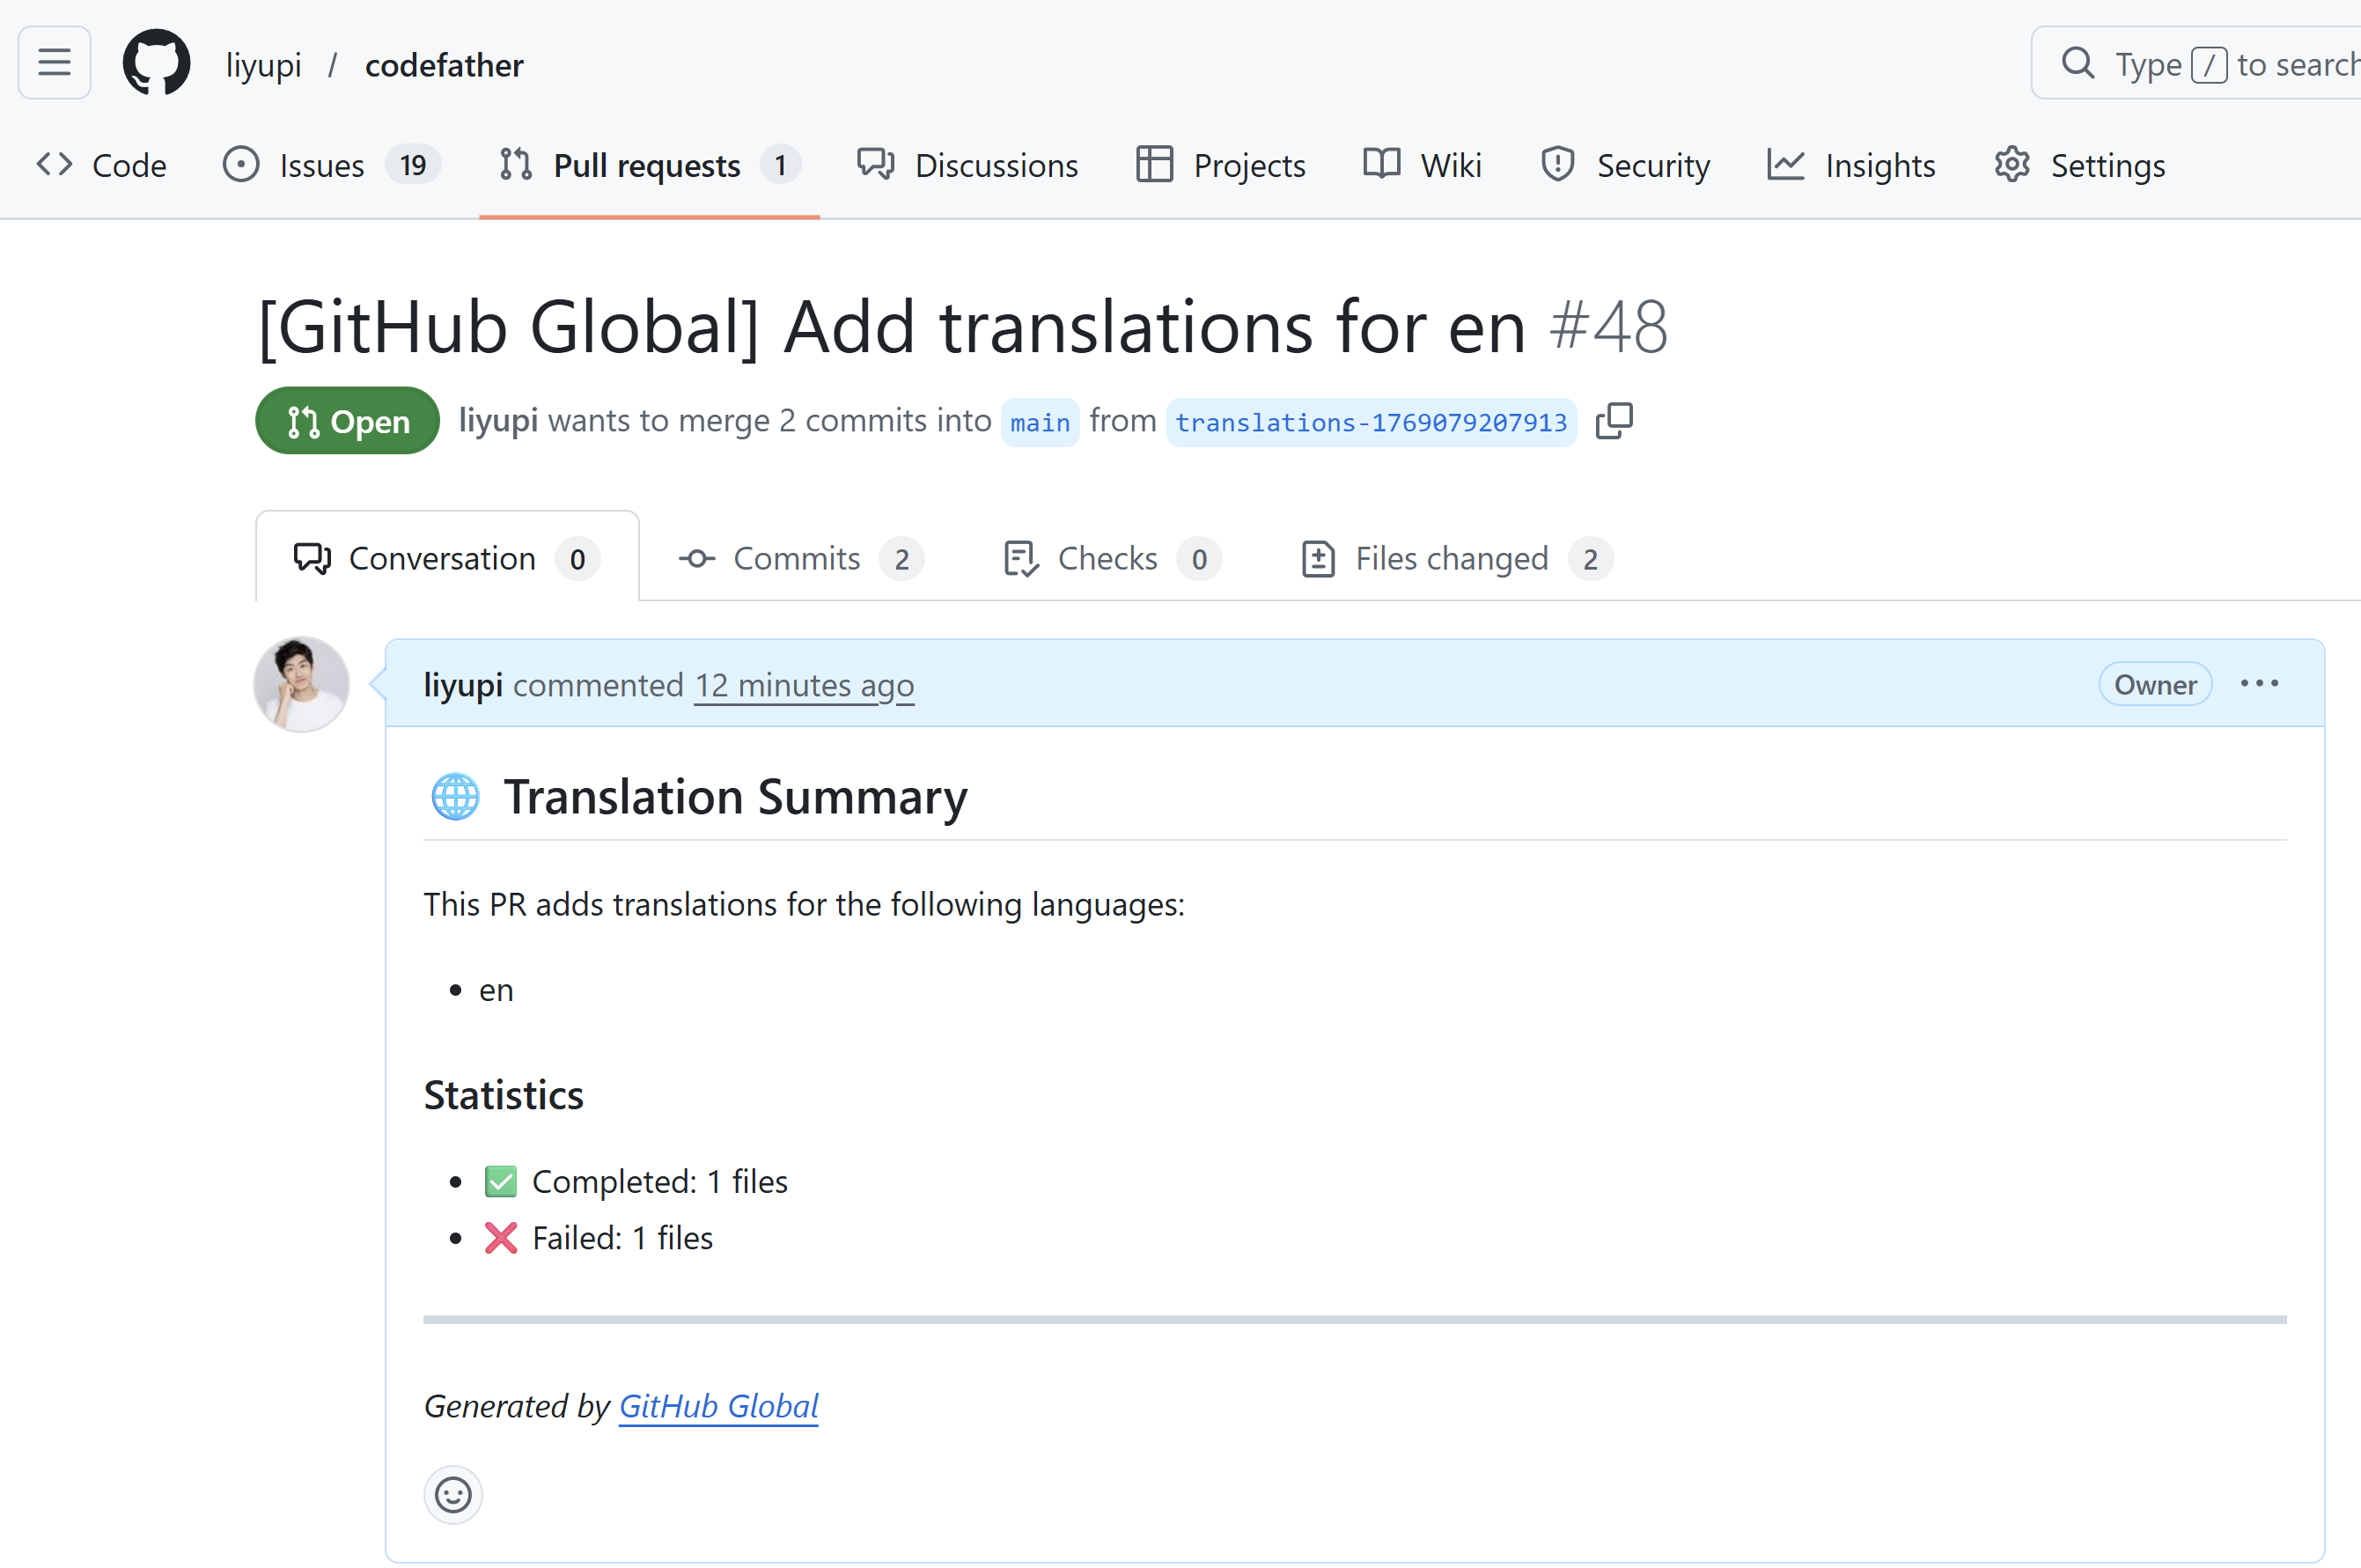Image resolution: width=2361 pixels, height=1568 pixels.
Task: Click the main branch label
Action: [1039, 422]
